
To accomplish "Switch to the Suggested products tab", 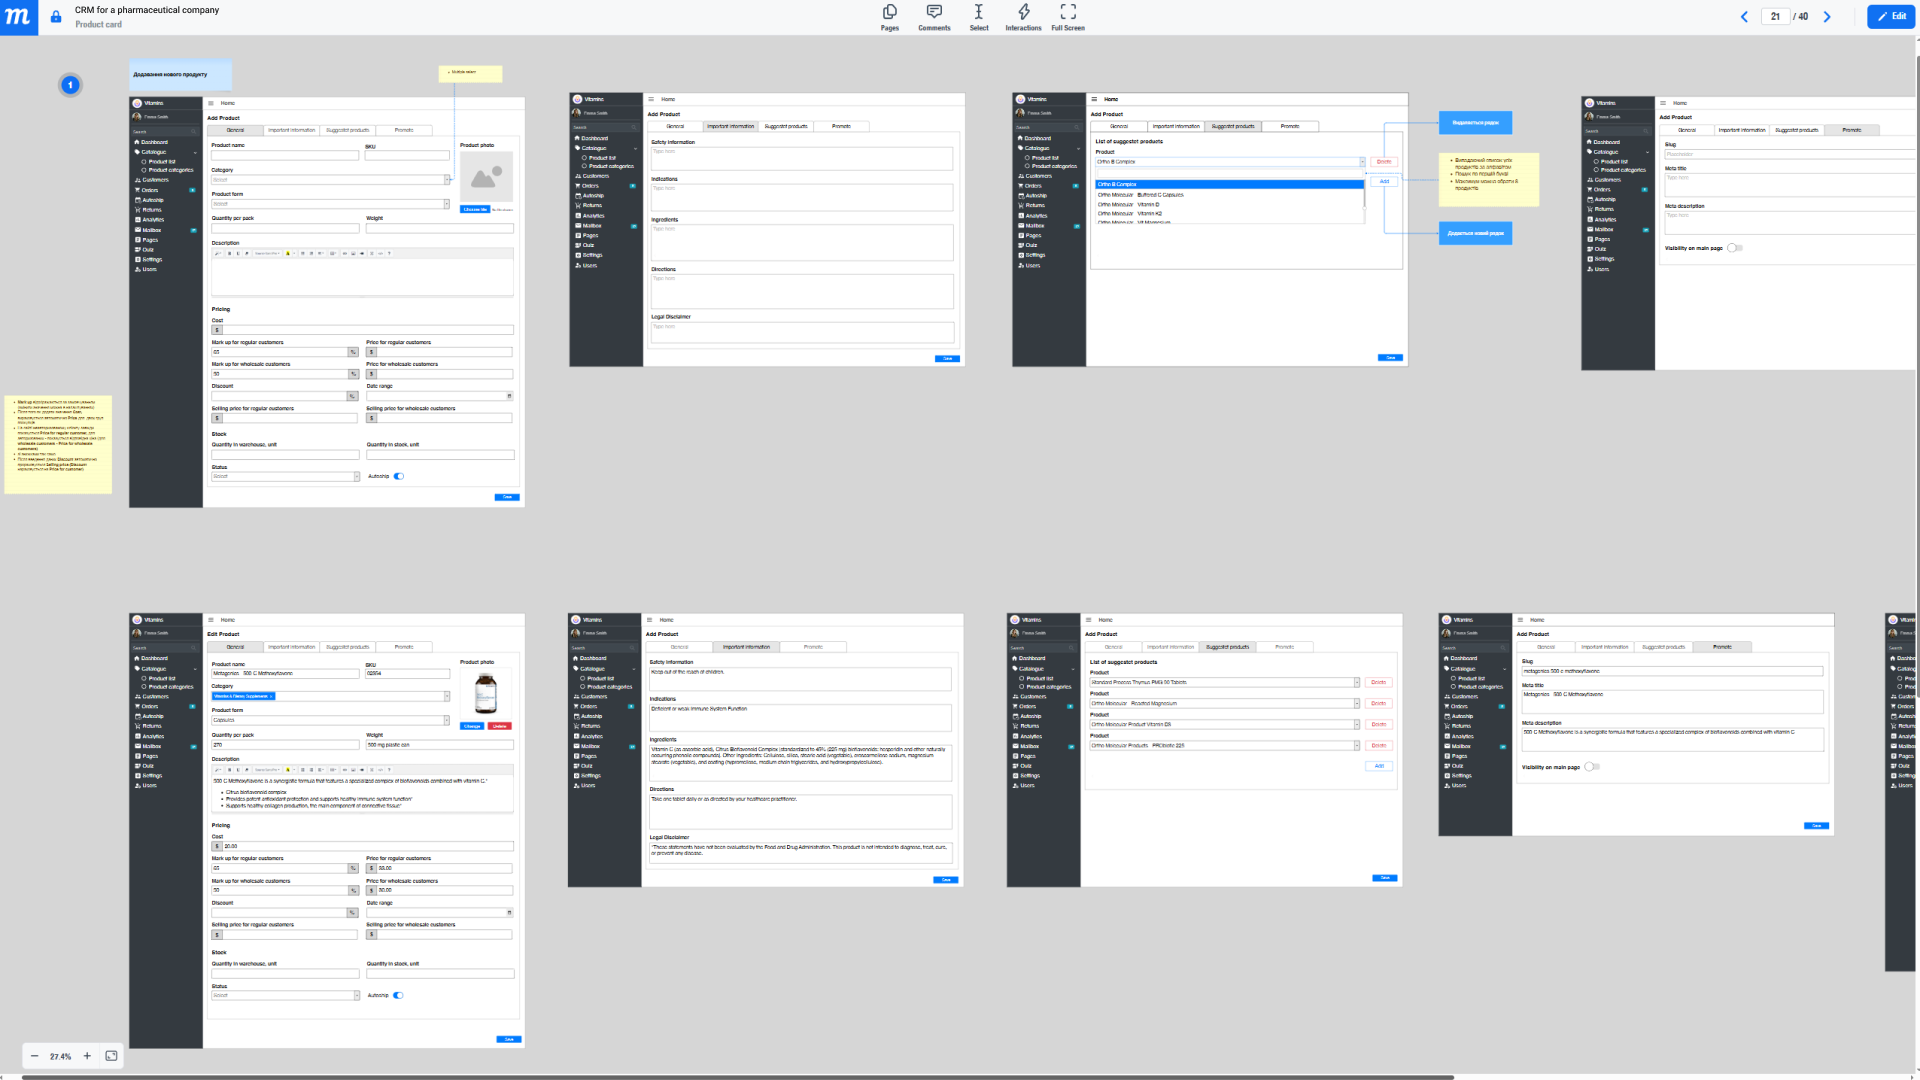I will tap(346, 129).
